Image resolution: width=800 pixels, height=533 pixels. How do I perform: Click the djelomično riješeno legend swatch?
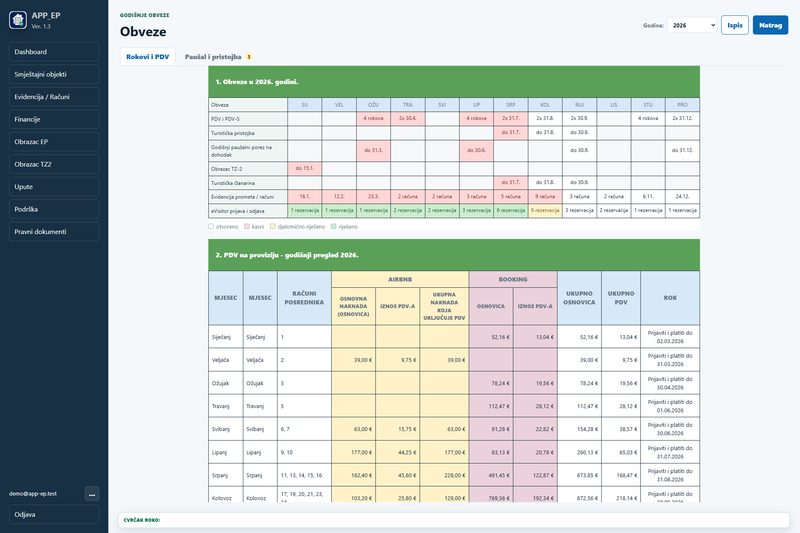(272, 226)
